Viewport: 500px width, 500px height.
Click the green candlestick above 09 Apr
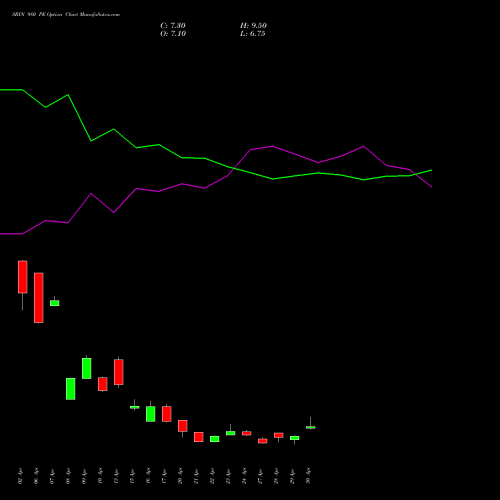(x=87, y=368)
